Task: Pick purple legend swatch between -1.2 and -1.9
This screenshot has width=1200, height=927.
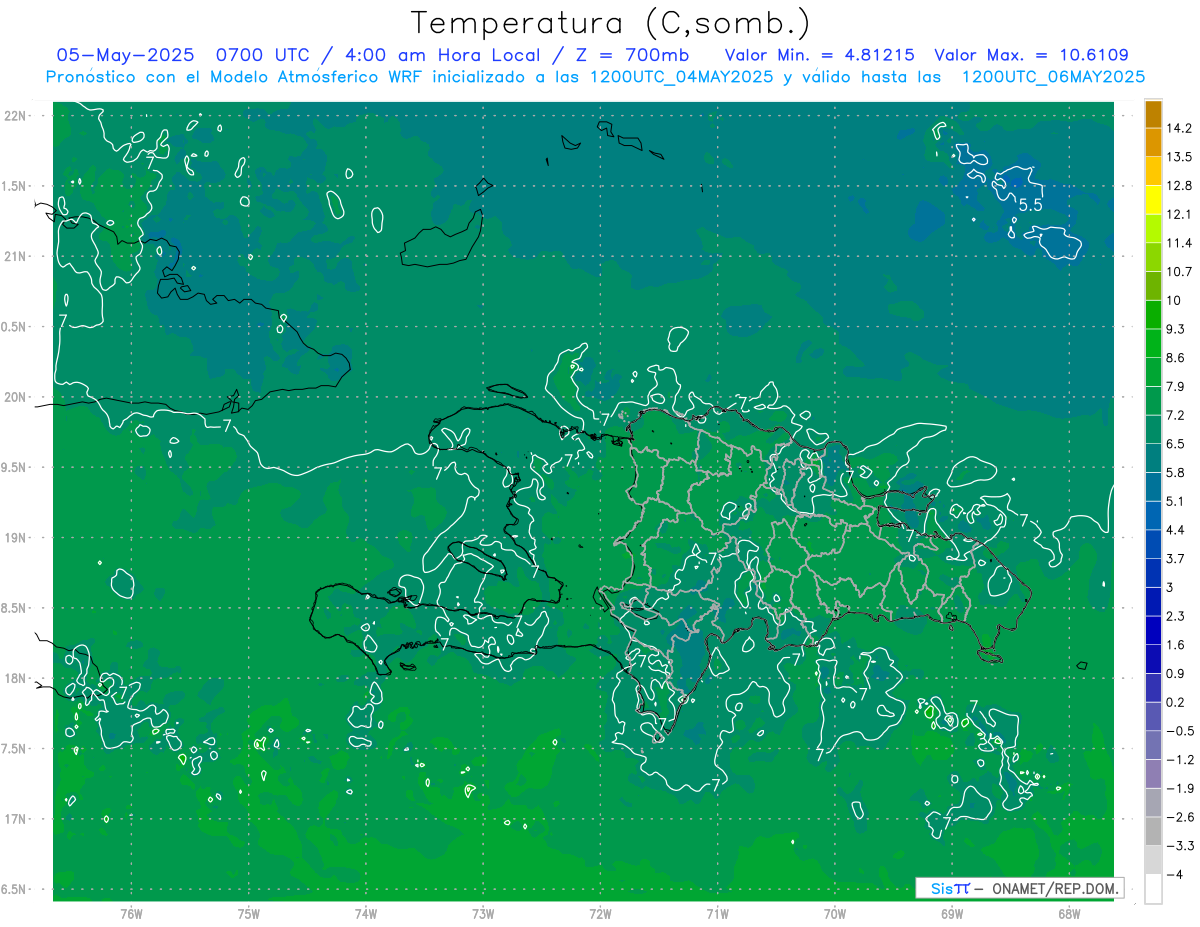Action: click(1153, 774)
